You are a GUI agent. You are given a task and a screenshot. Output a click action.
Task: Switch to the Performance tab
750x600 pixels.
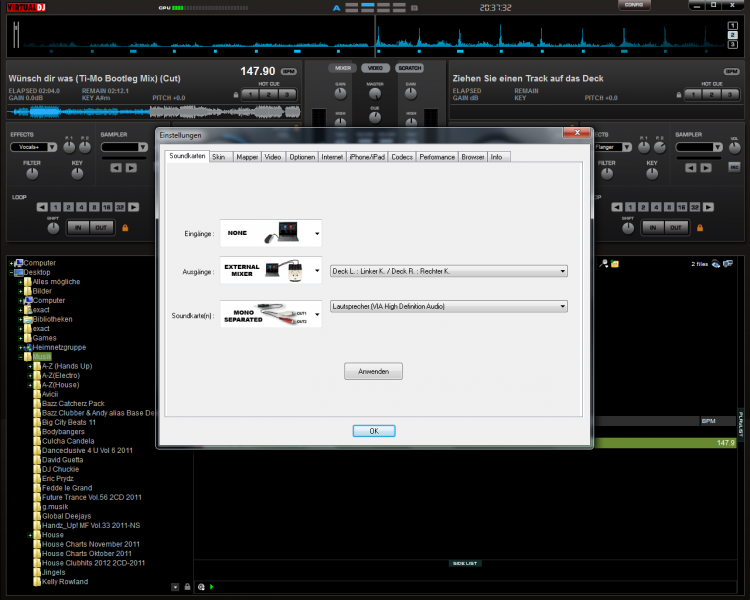(x=437, y=157)
